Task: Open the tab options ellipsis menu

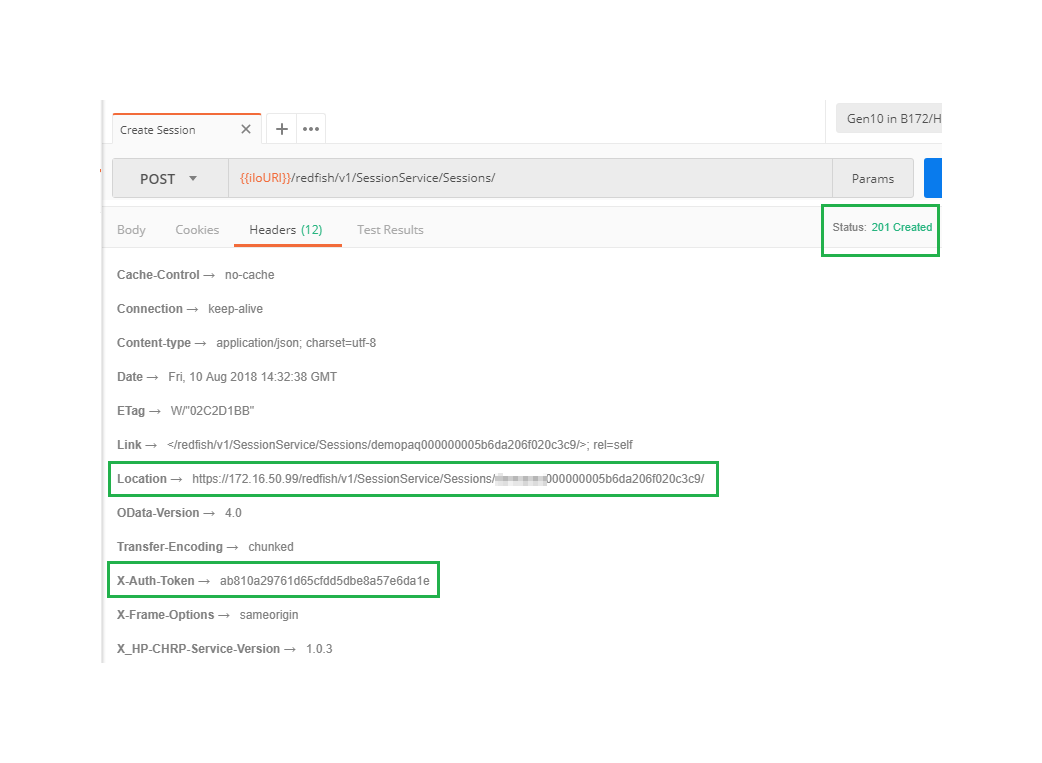Action: pos(311,129)
